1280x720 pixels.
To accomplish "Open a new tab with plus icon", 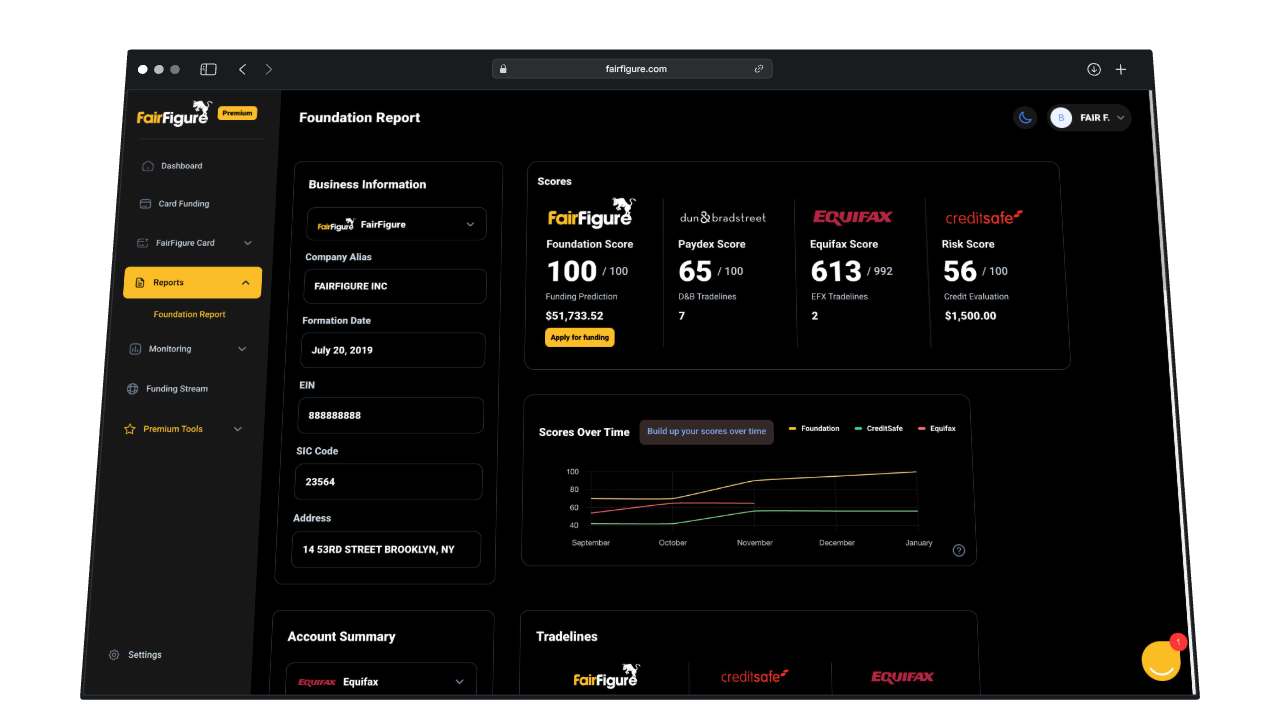I will tap(1121, 69).
